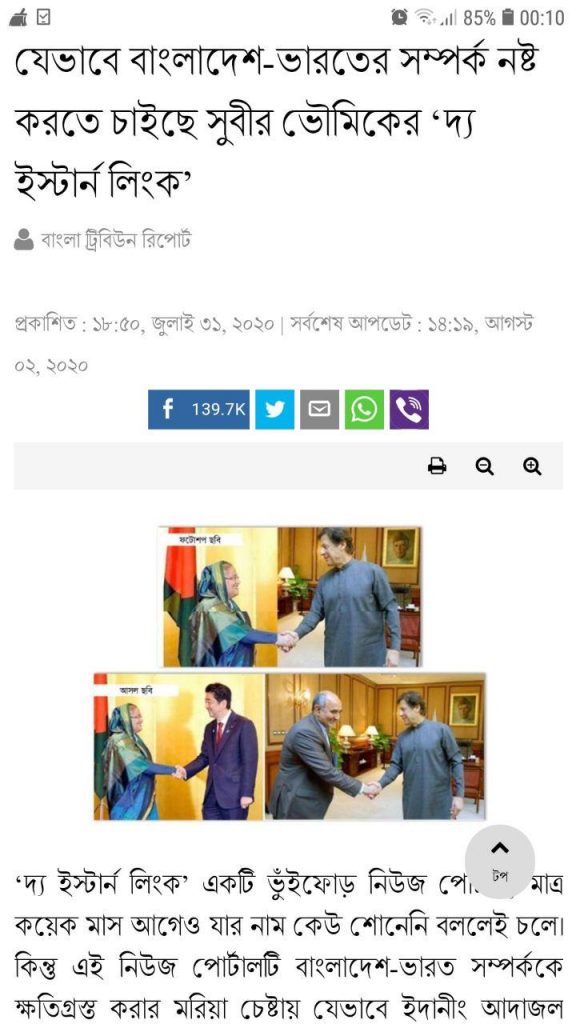Print the article with printer icon
The image size is (576, 1024).
point(437,466)
